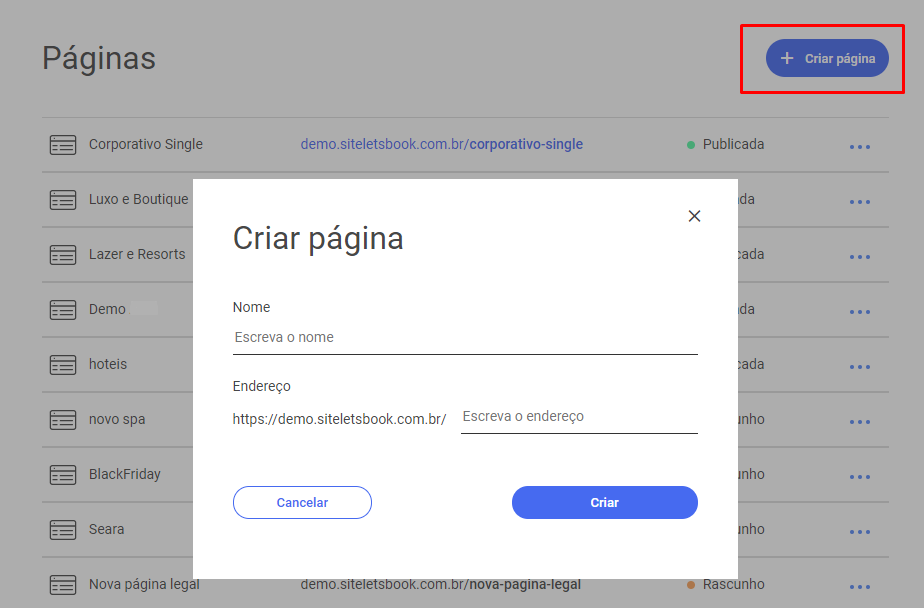The width and height of the screenshot is (924, 608).
Task: Open three-dots menu for Luxo e Boutique
Action: [x=859, y=202]
